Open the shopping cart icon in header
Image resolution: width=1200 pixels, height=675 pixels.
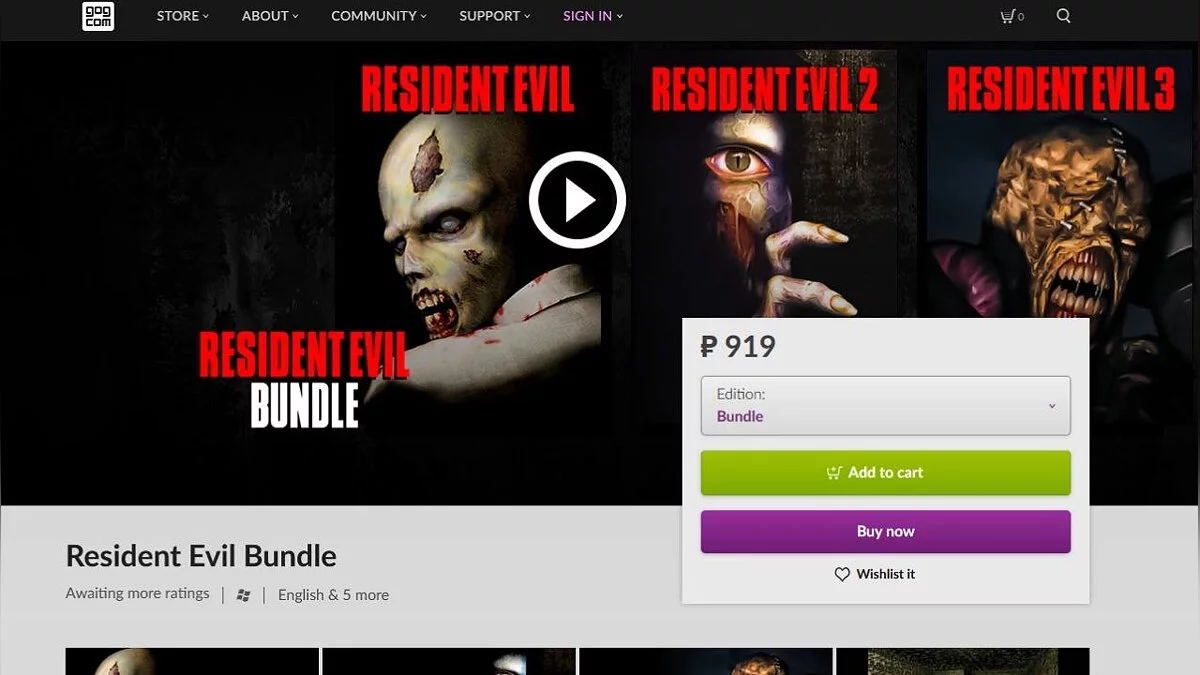pos(1007,16)
